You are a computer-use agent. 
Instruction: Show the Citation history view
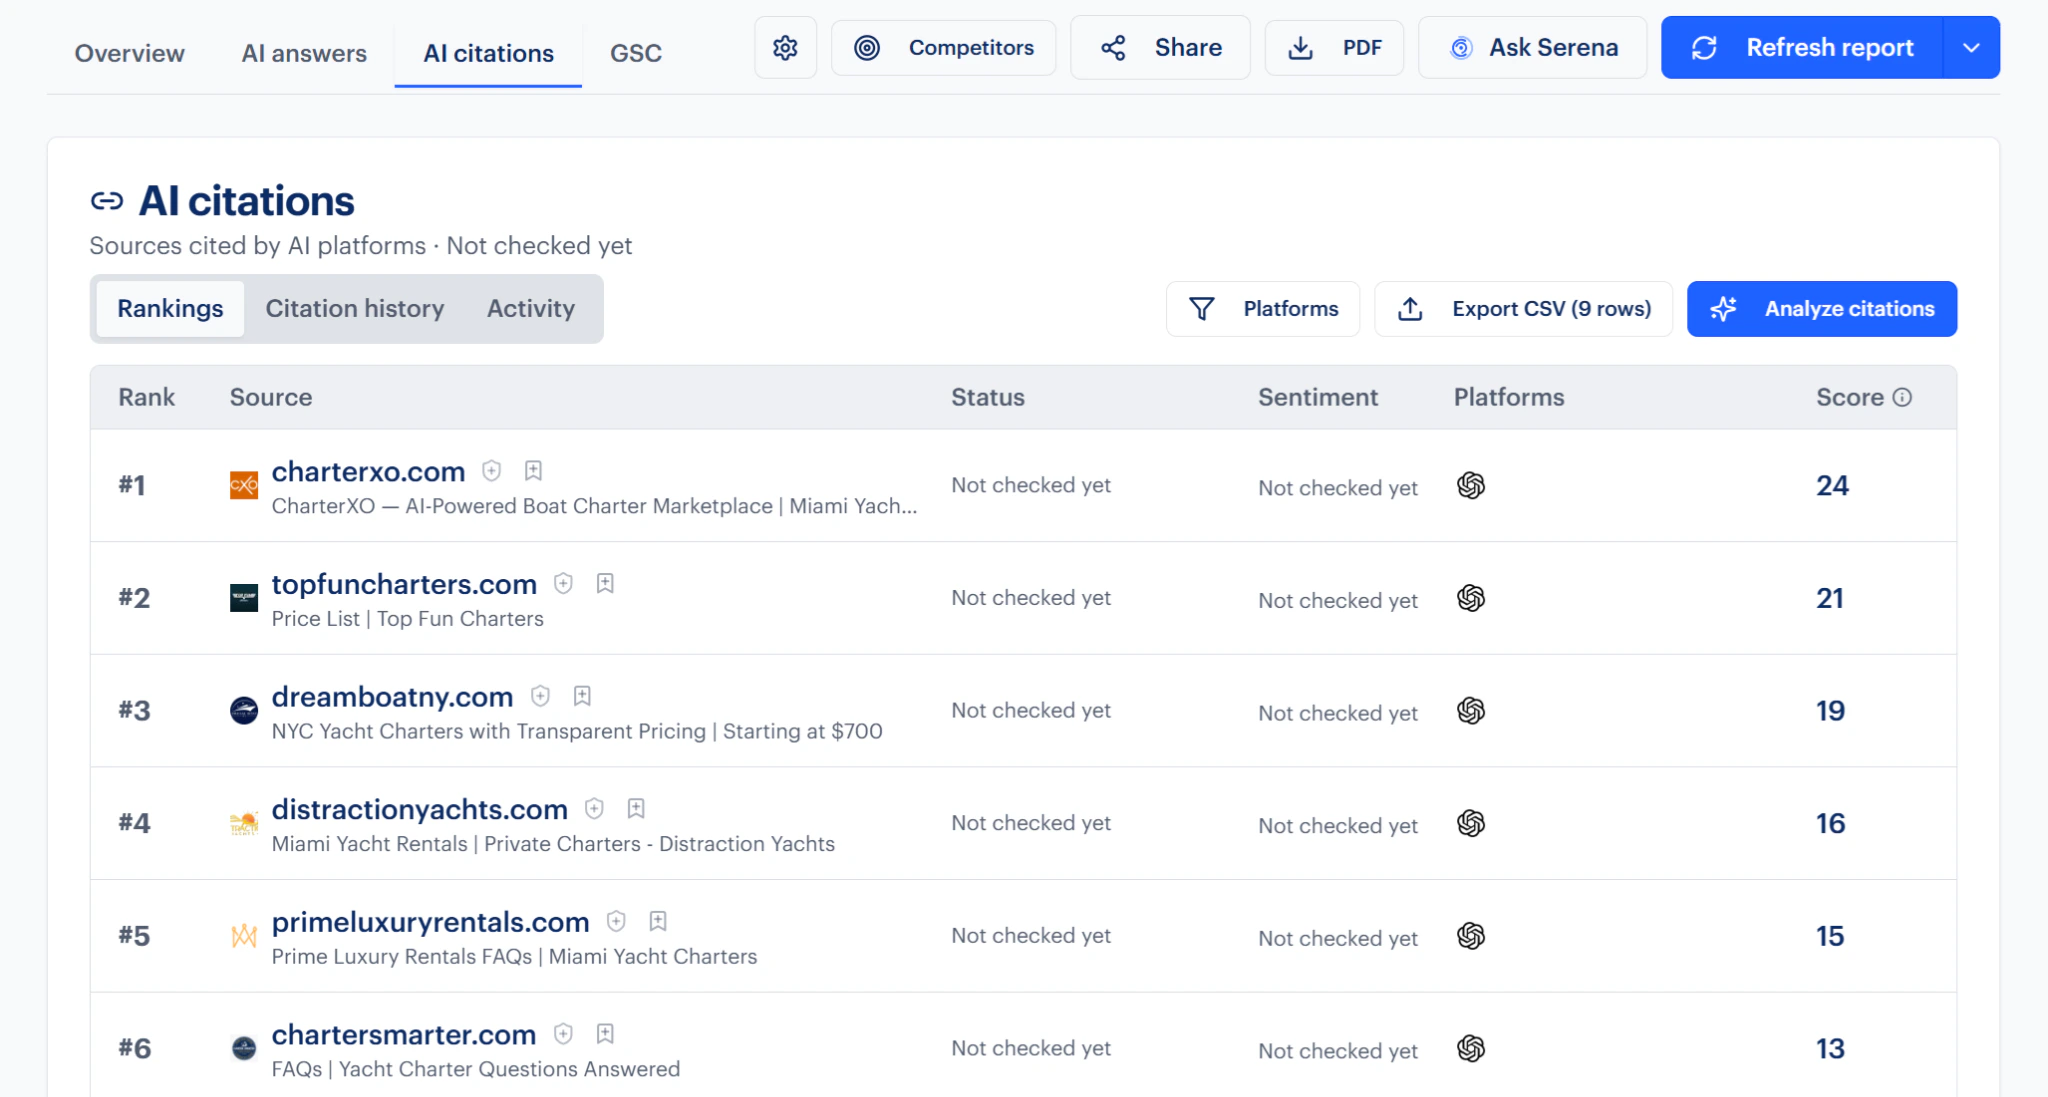355,309
